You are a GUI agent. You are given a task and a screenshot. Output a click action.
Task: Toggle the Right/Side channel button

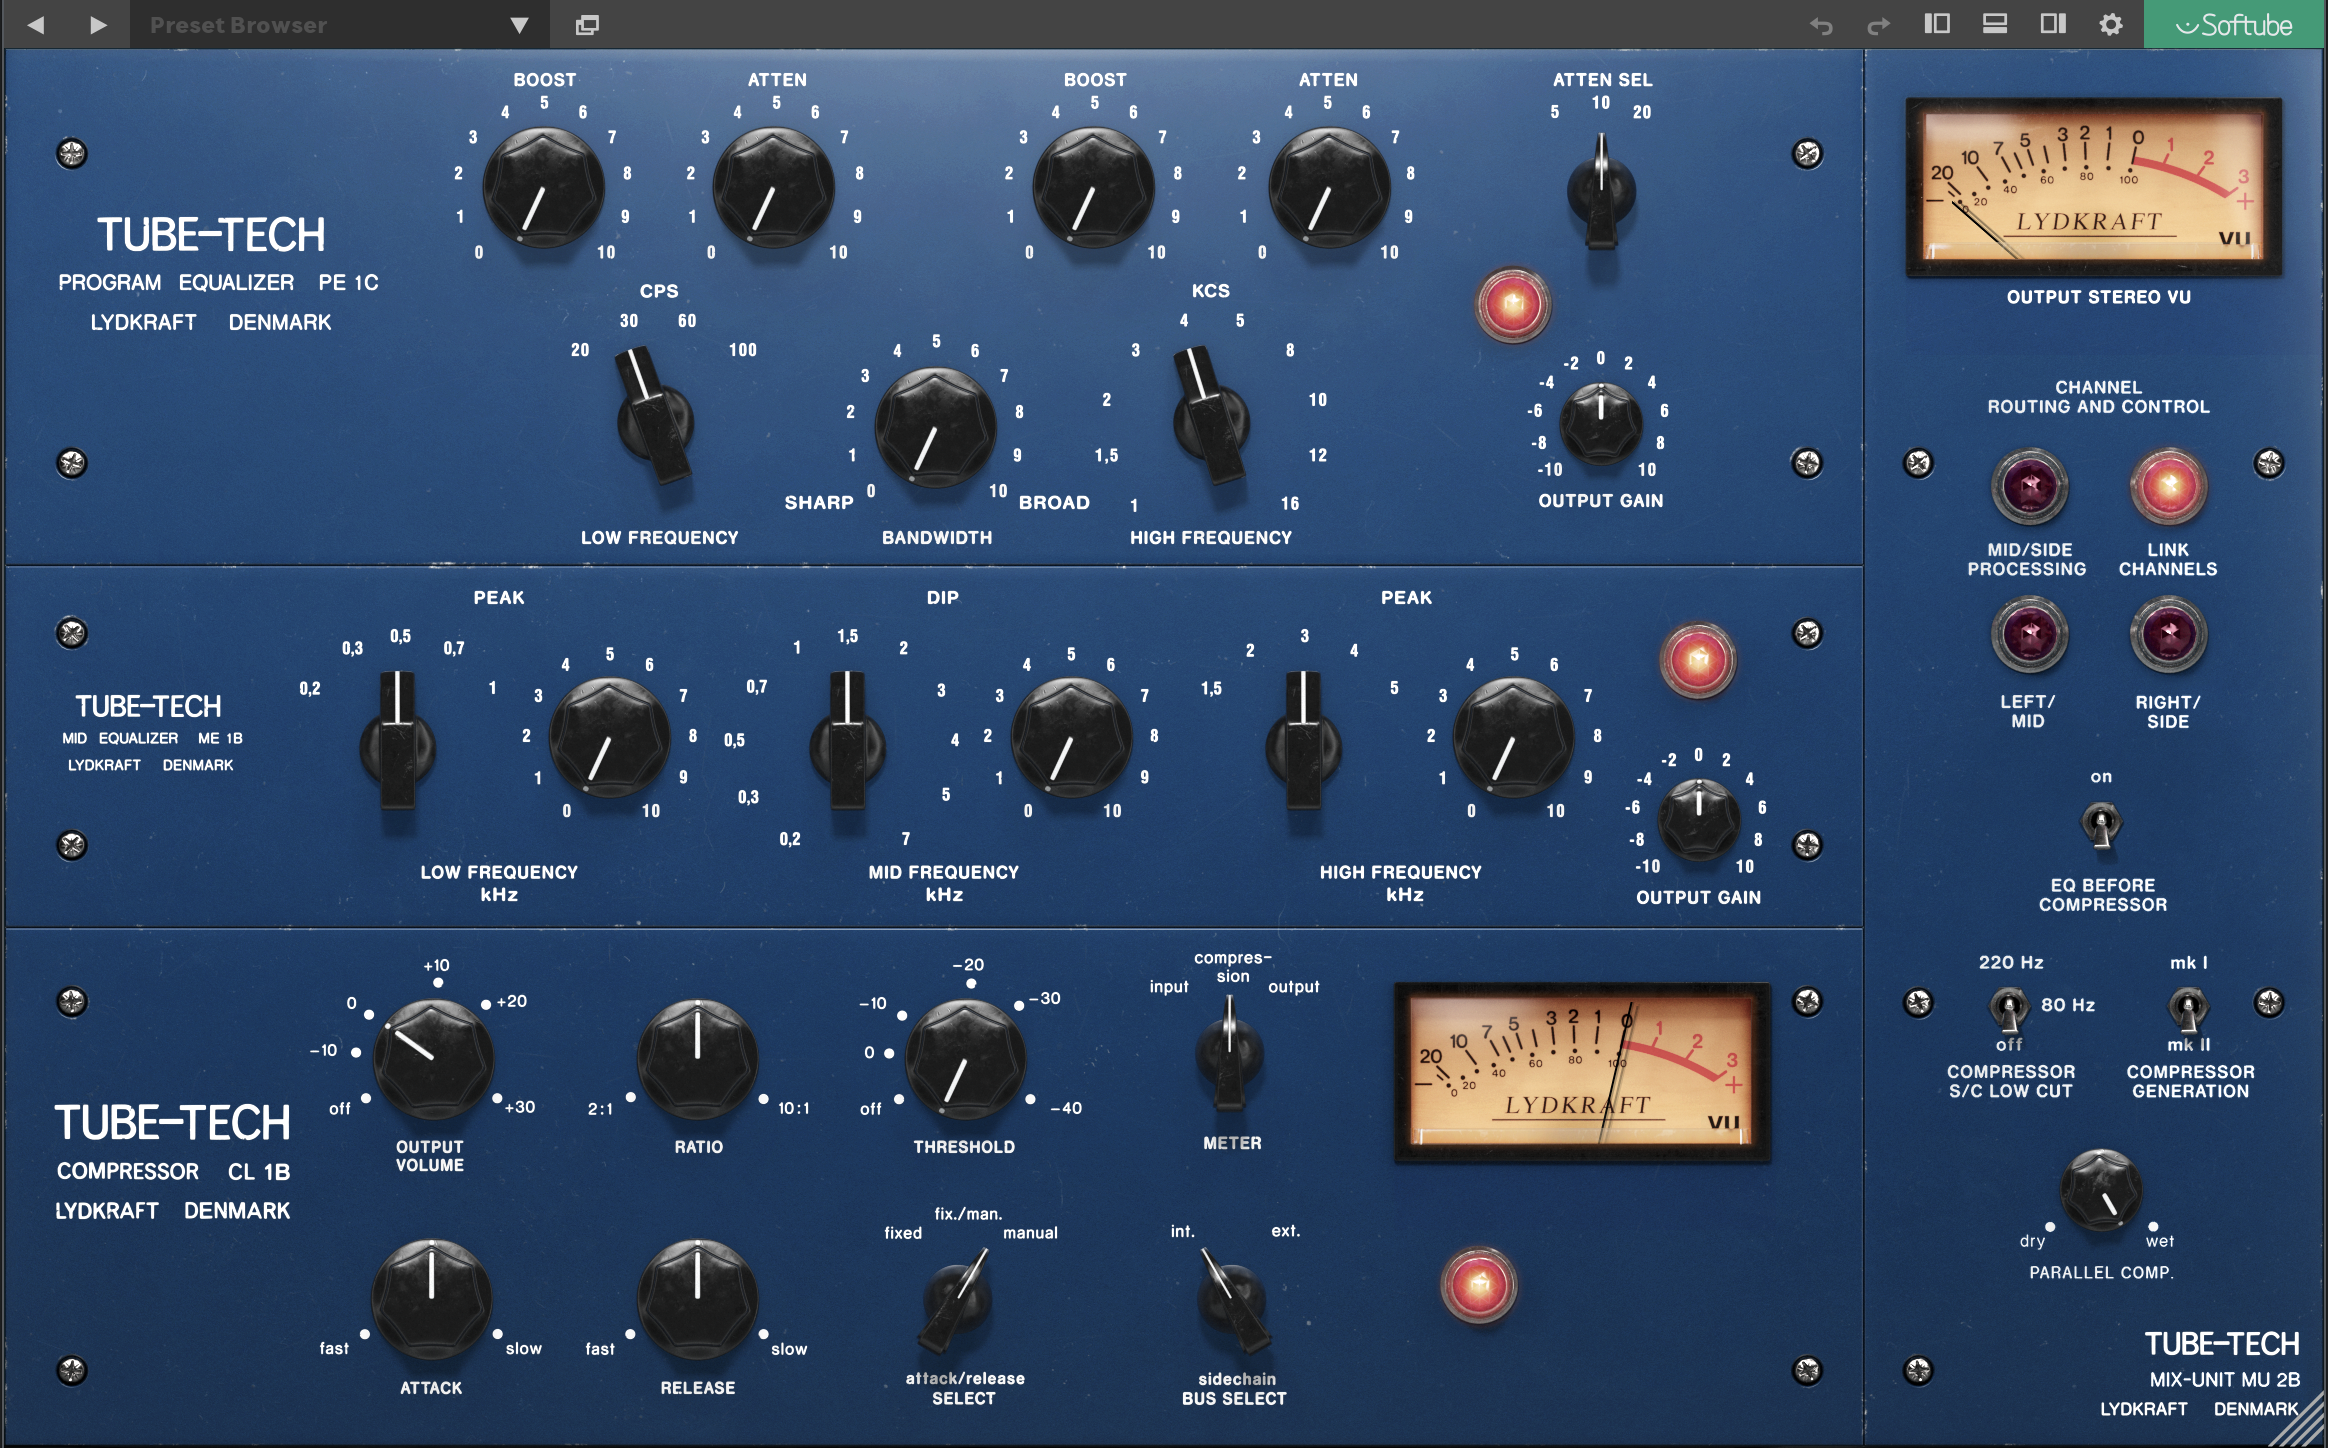pyautogui.click(x=2168, y=634)
